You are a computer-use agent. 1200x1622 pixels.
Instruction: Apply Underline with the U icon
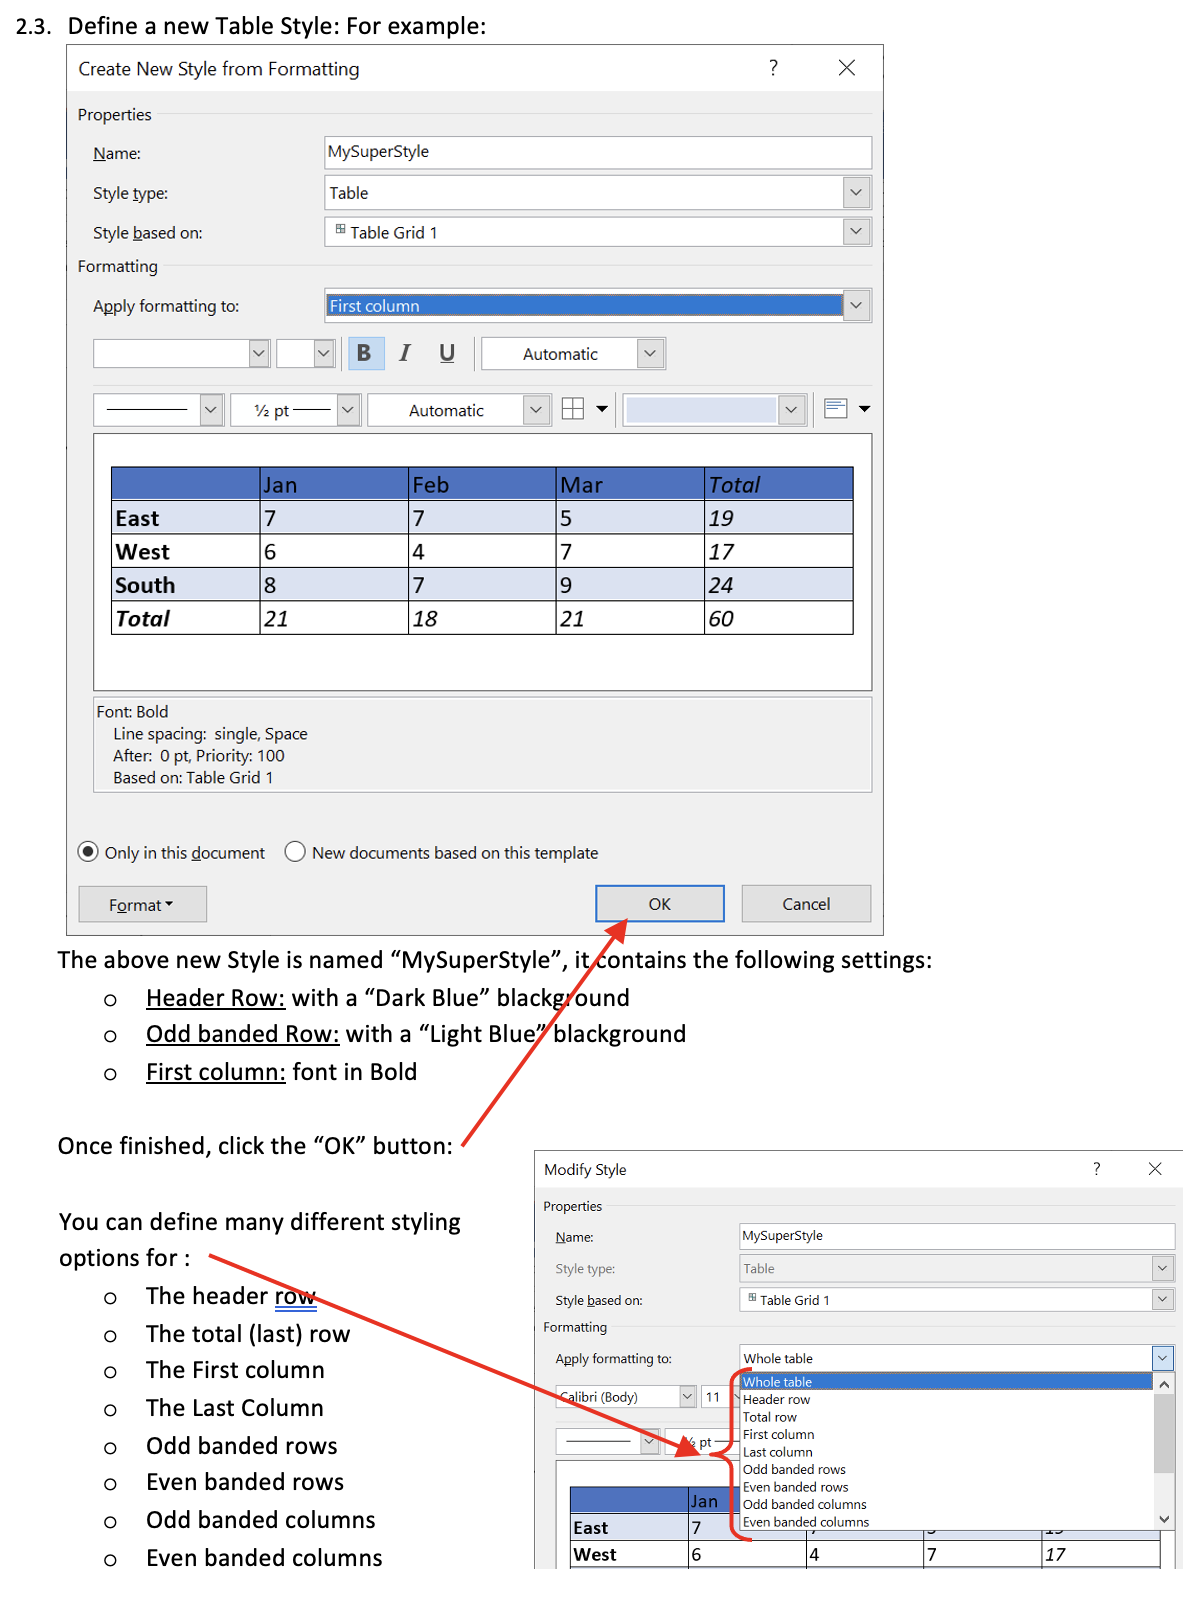[447, 353]
